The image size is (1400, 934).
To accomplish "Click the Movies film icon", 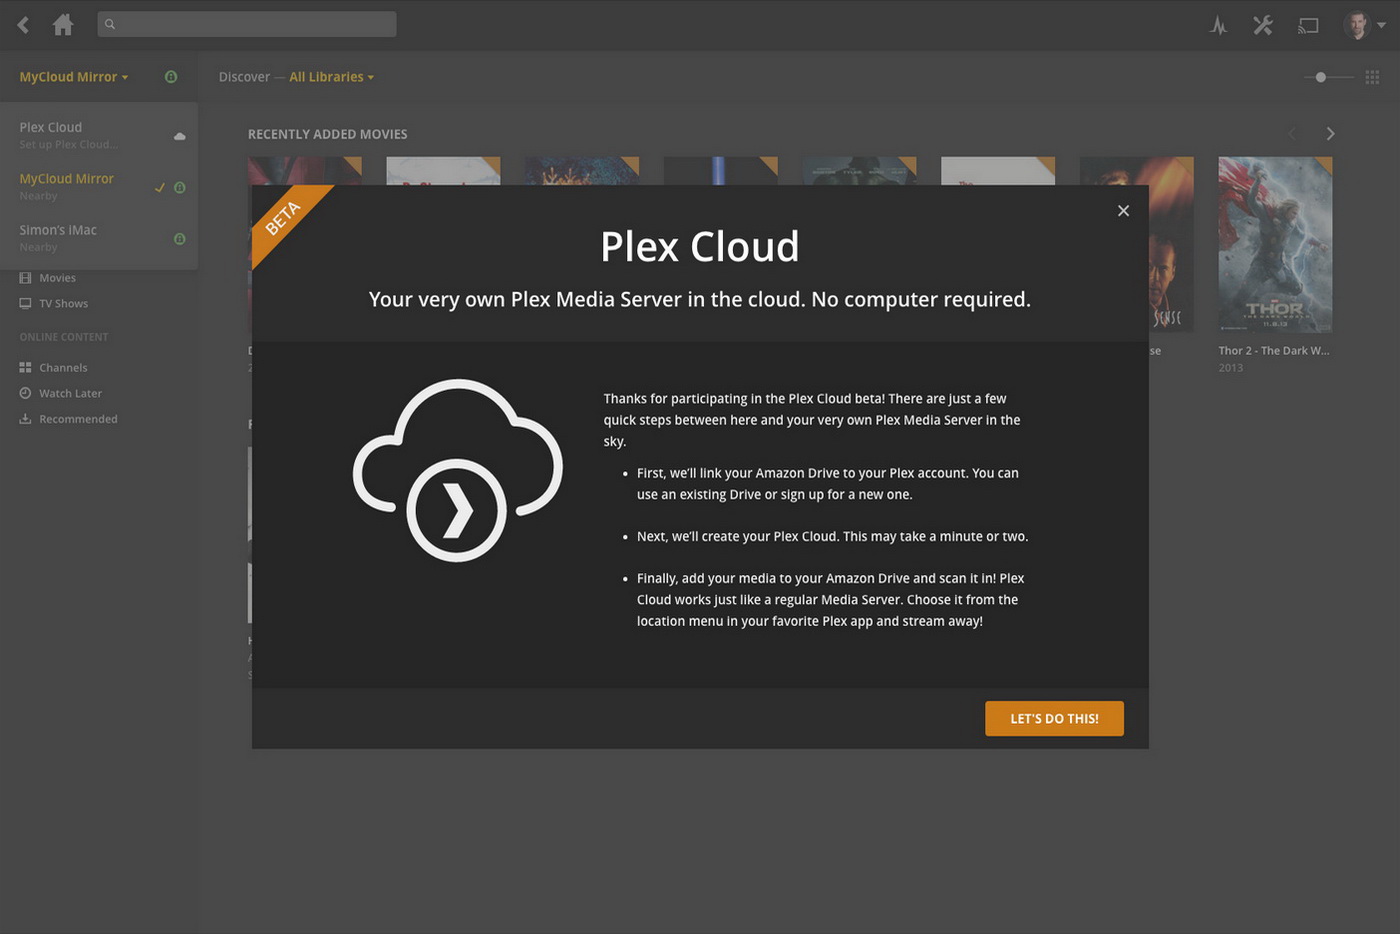I will 26,278.
